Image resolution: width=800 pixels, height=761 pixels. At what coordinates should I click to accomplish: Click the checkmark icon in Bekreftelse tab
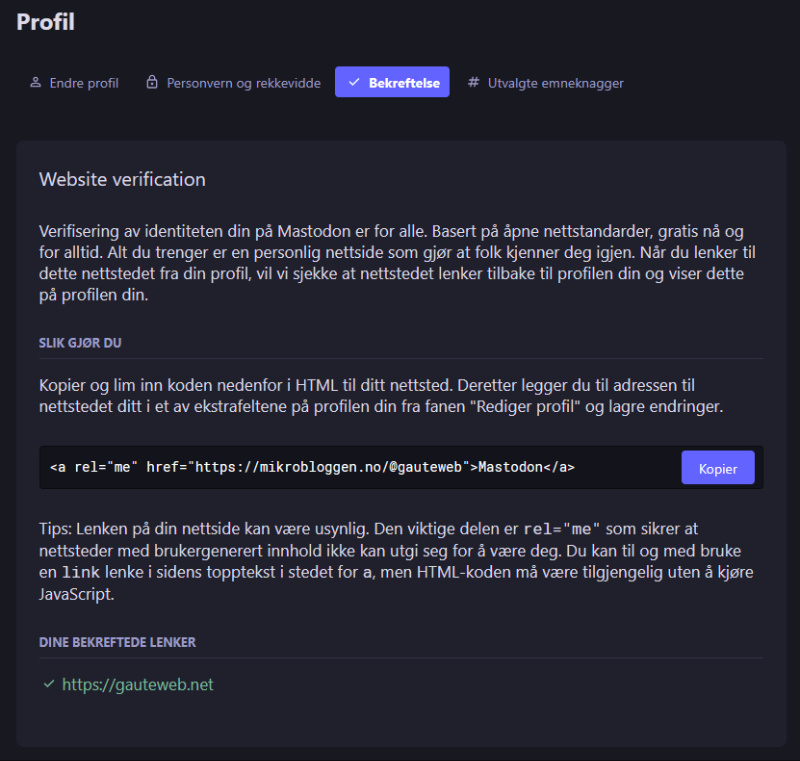click(354, 83)
